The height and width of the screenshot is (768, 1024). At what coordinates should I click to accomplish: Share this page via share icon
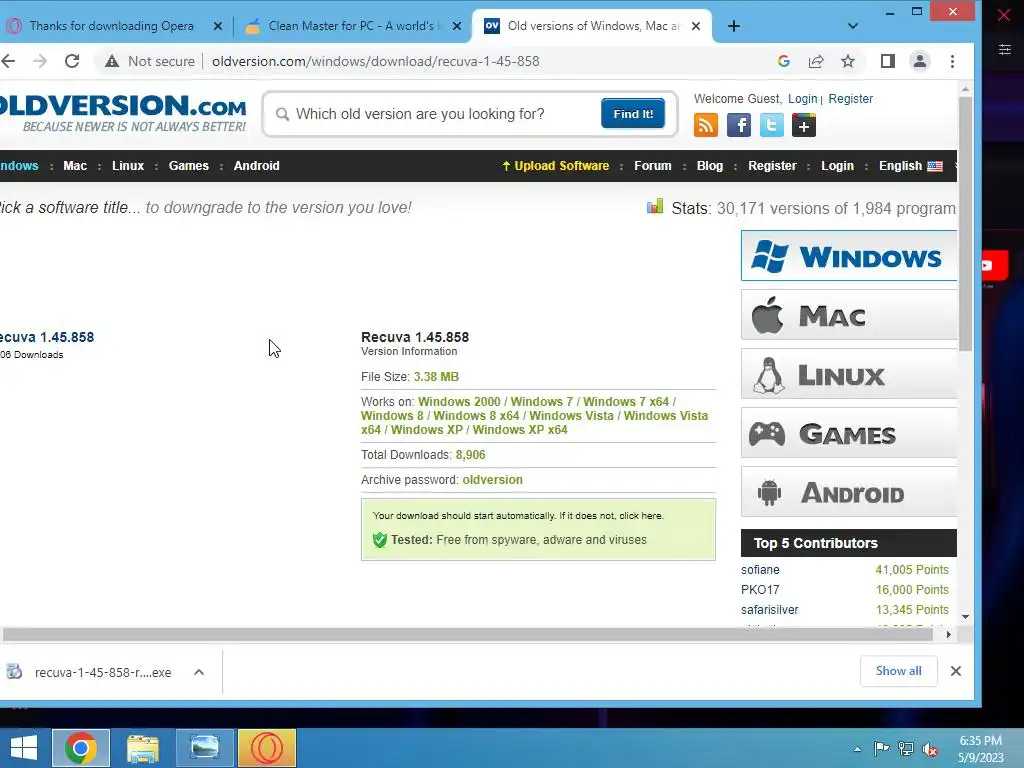click(816, 61)
